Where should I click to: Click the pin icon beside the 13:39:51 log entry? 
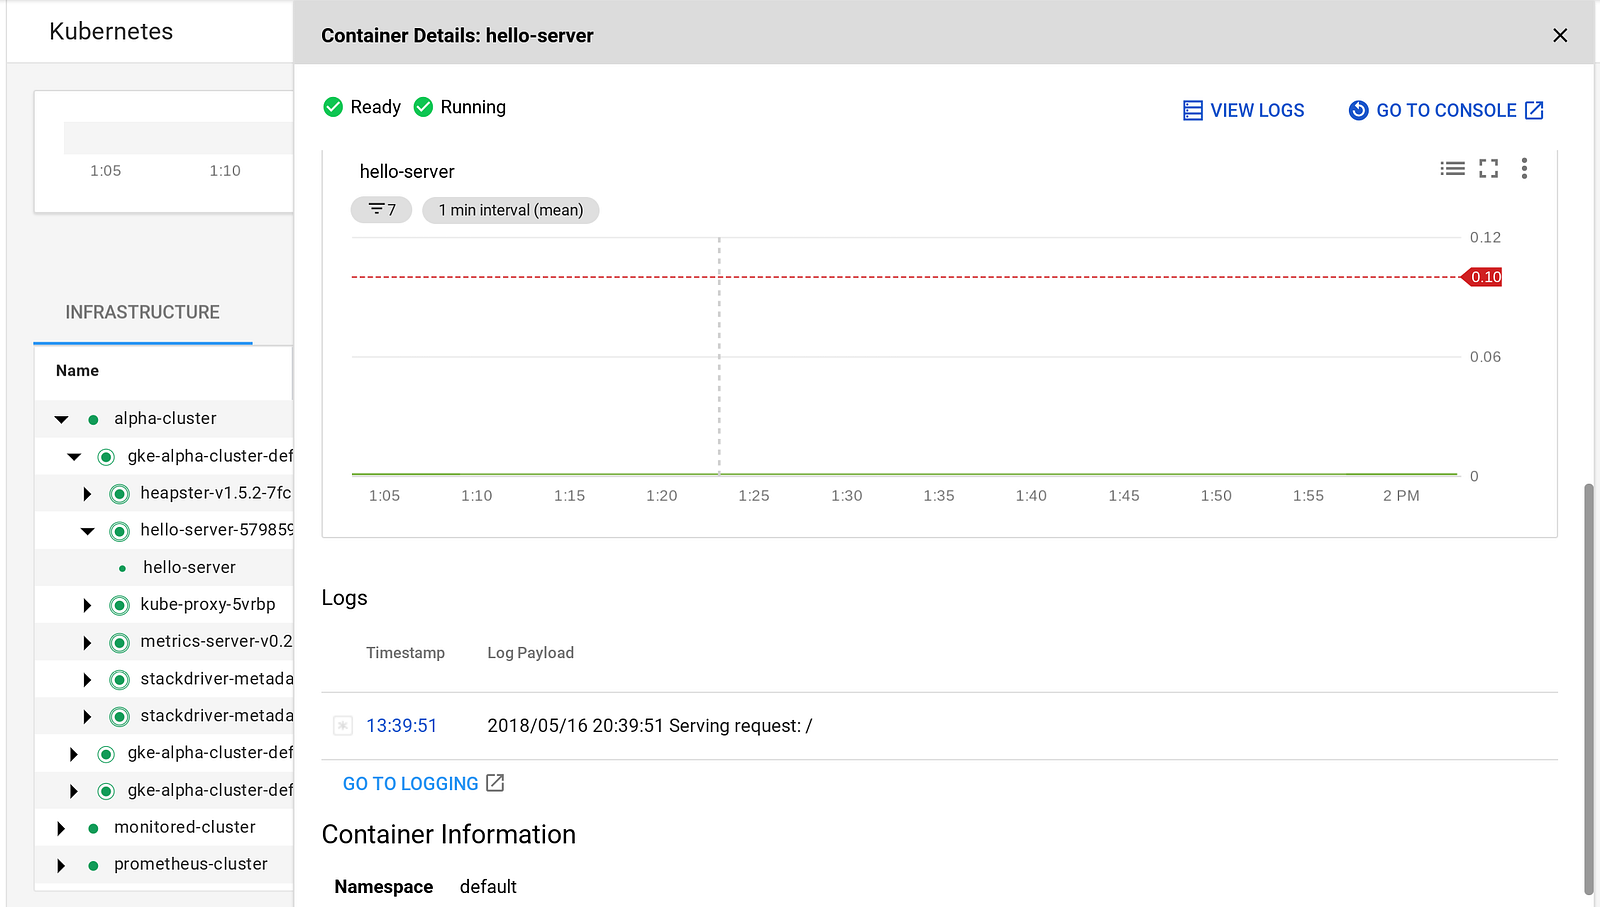pyautogui.click(x=343, y=726)
